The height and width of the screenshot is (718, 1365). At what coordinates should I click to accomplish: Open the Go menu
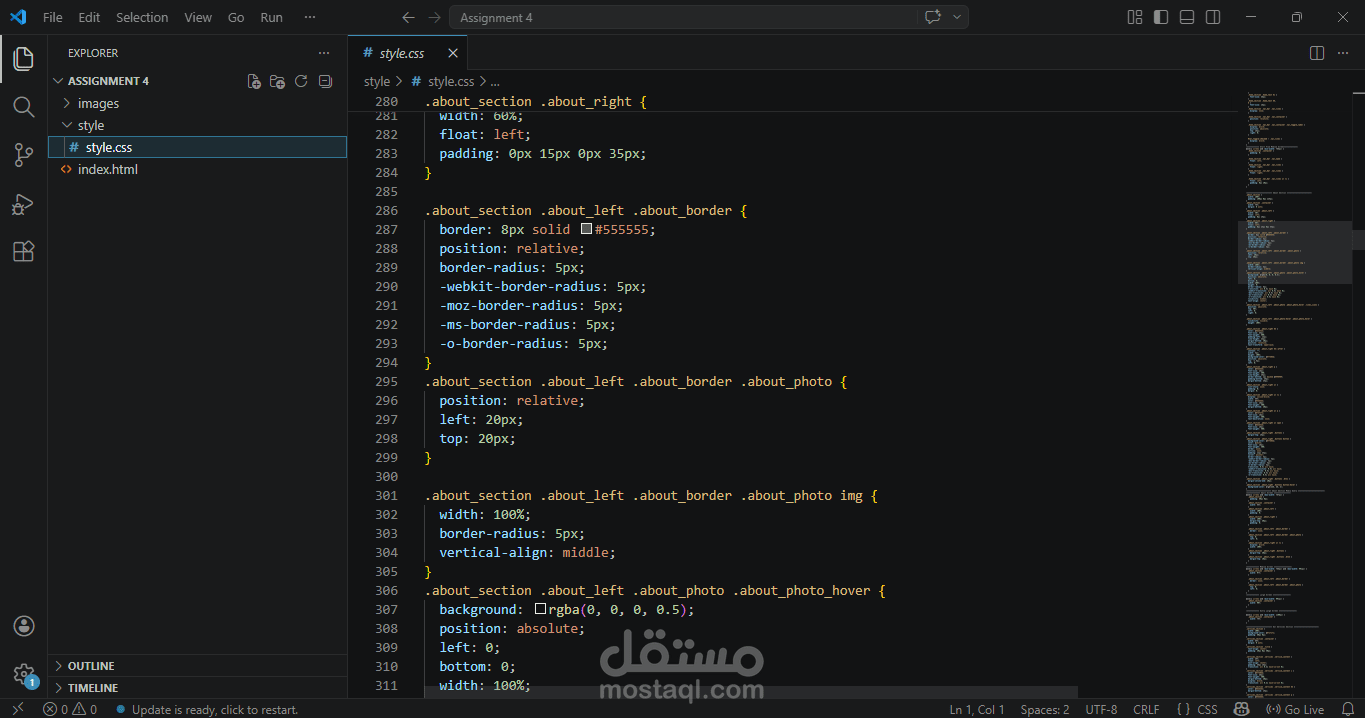236,17
